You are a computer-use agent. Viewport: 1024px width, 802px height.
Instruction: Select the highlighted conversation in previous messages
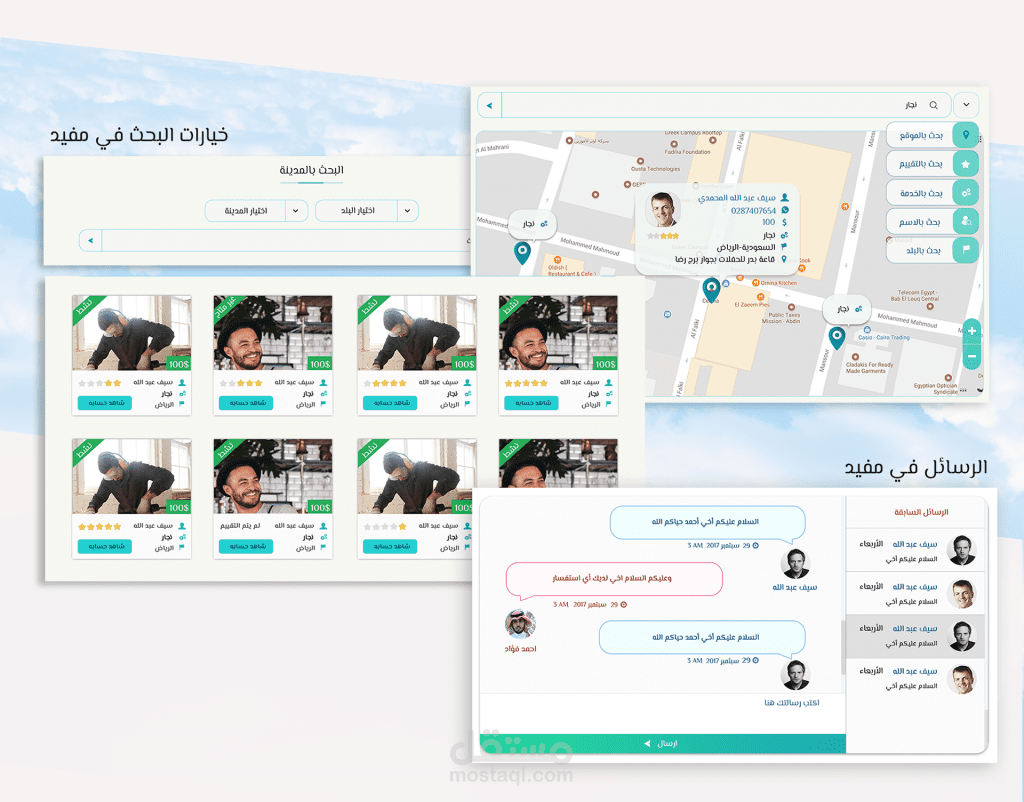(x=916, y=636)
